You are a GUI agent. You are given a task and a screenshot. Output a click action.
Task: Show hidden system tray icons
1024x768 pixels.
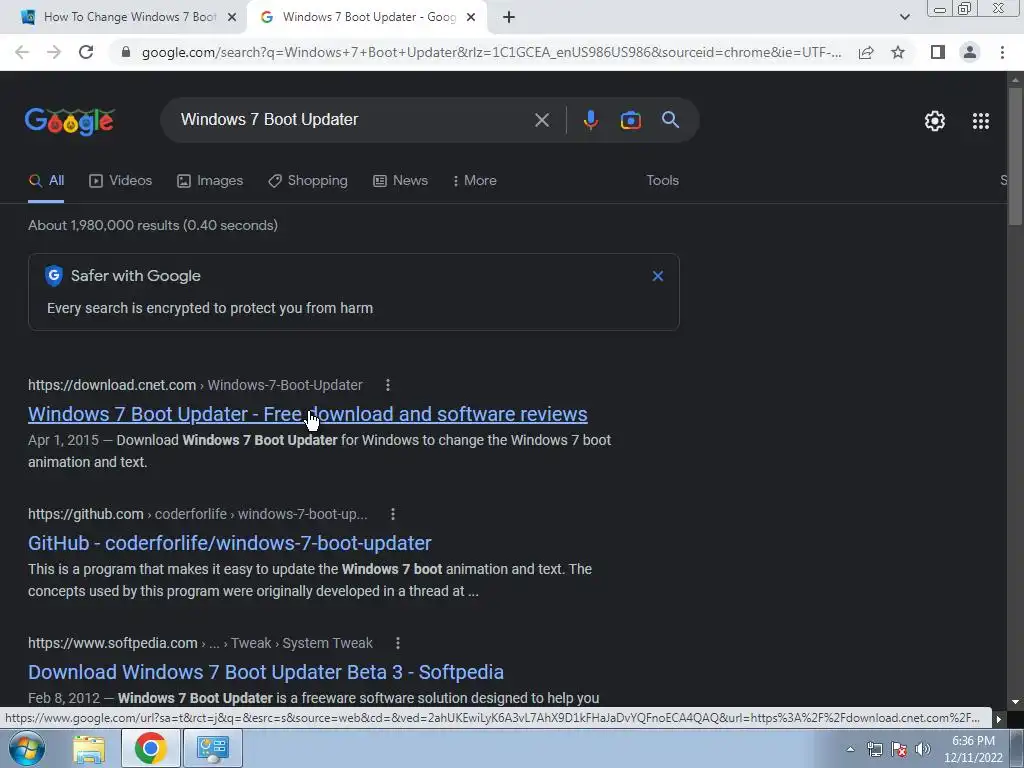click(850, 749)
